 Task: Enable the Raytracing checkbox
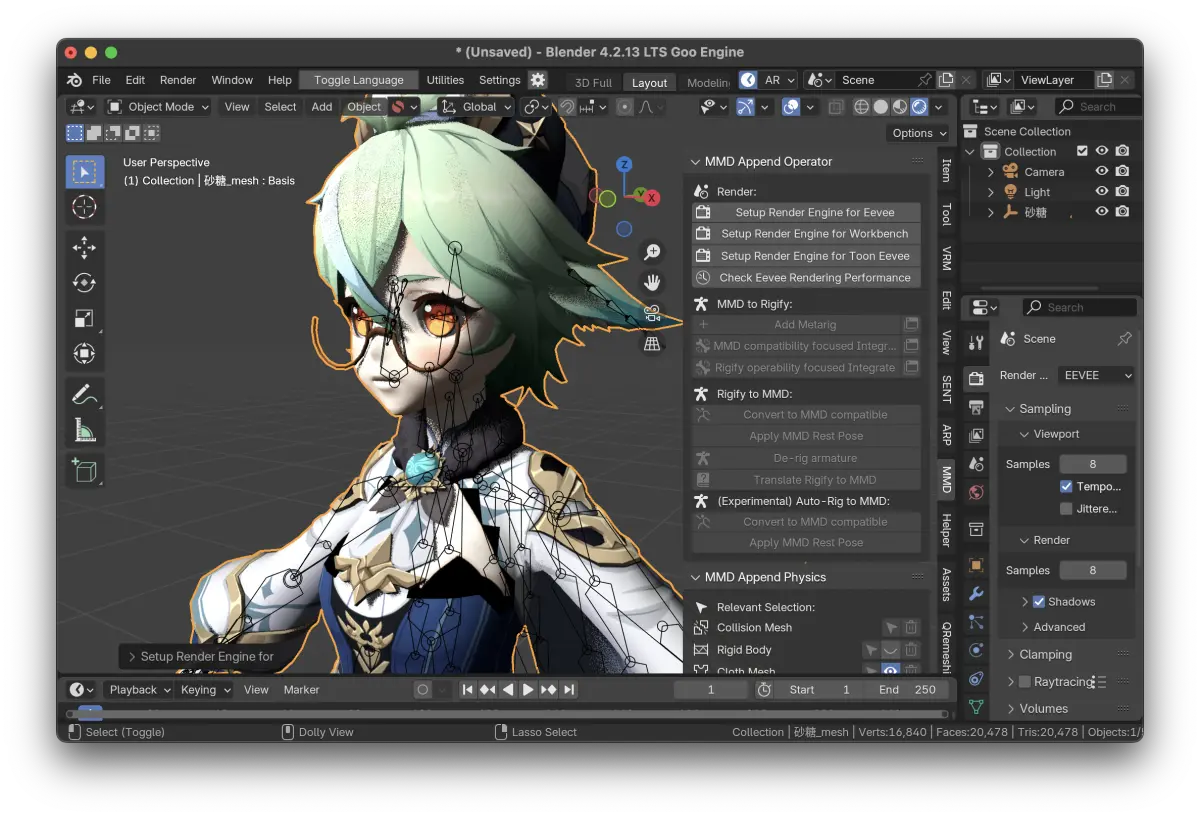pyautogui.click(x=1024, y=681)
